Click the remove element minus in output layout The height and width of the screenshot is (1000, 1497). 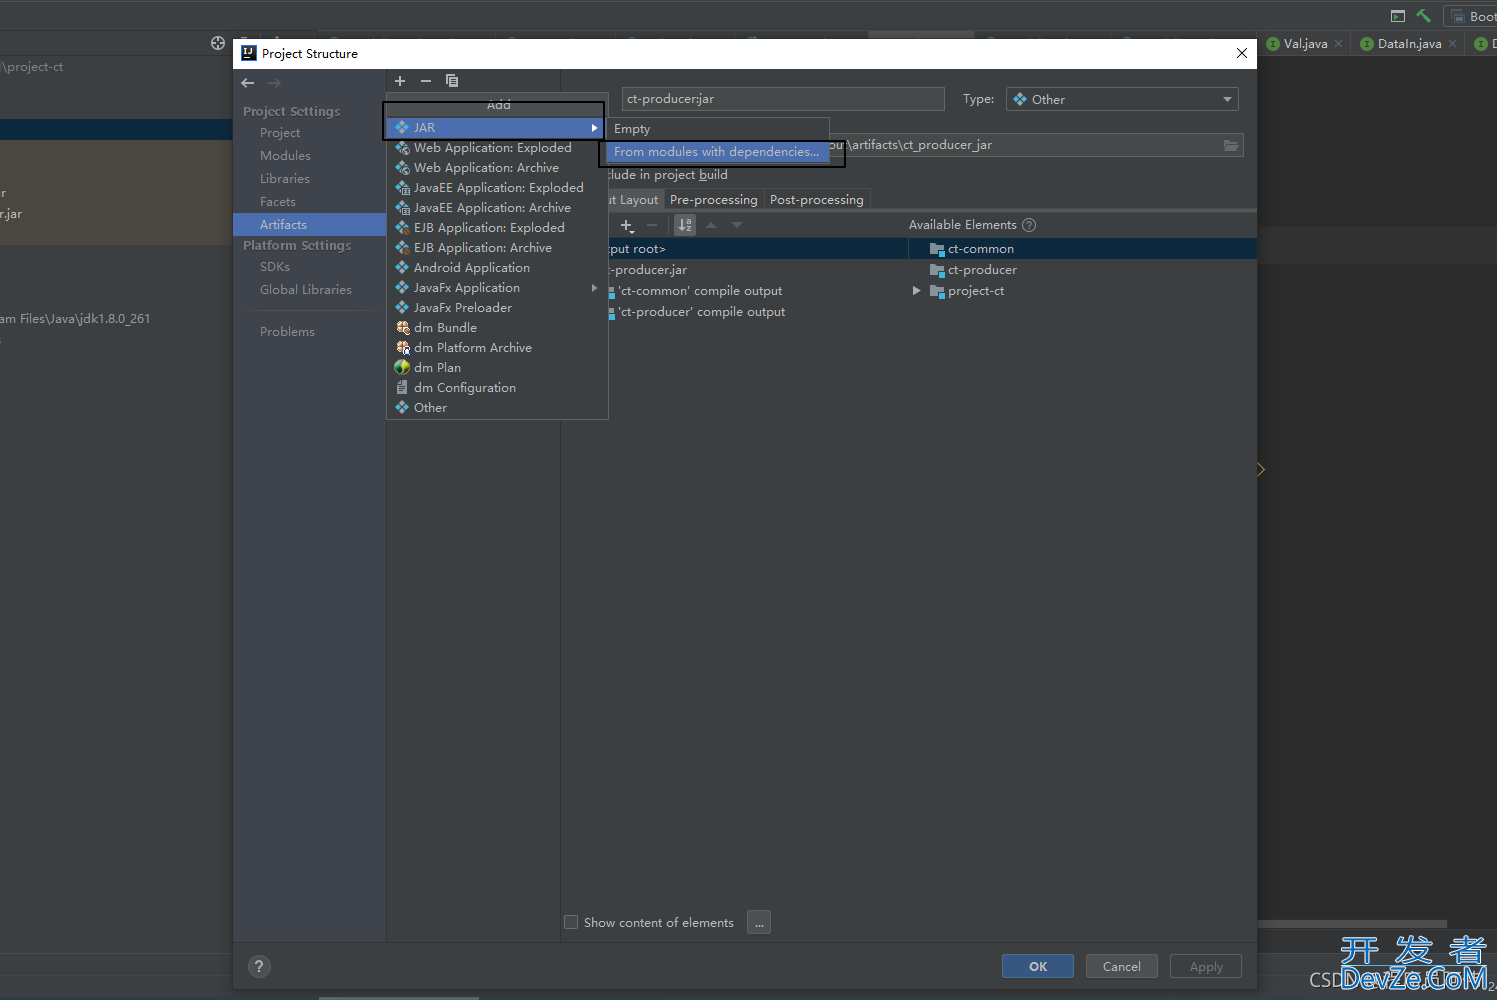[x=652, y=225]
